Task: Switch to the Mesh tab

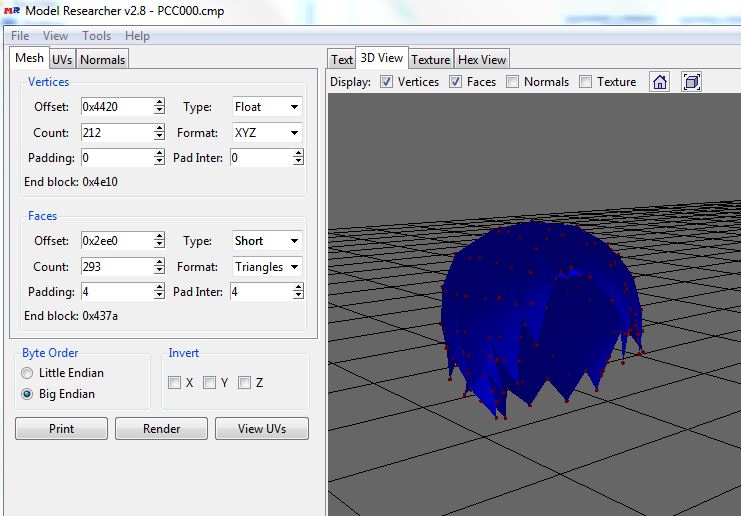Action: (x=29, y=58)
